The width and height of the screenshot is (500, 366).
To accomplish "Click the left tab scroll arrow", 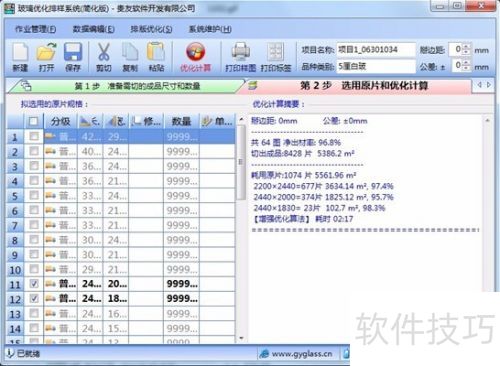I will coord(479,85).
